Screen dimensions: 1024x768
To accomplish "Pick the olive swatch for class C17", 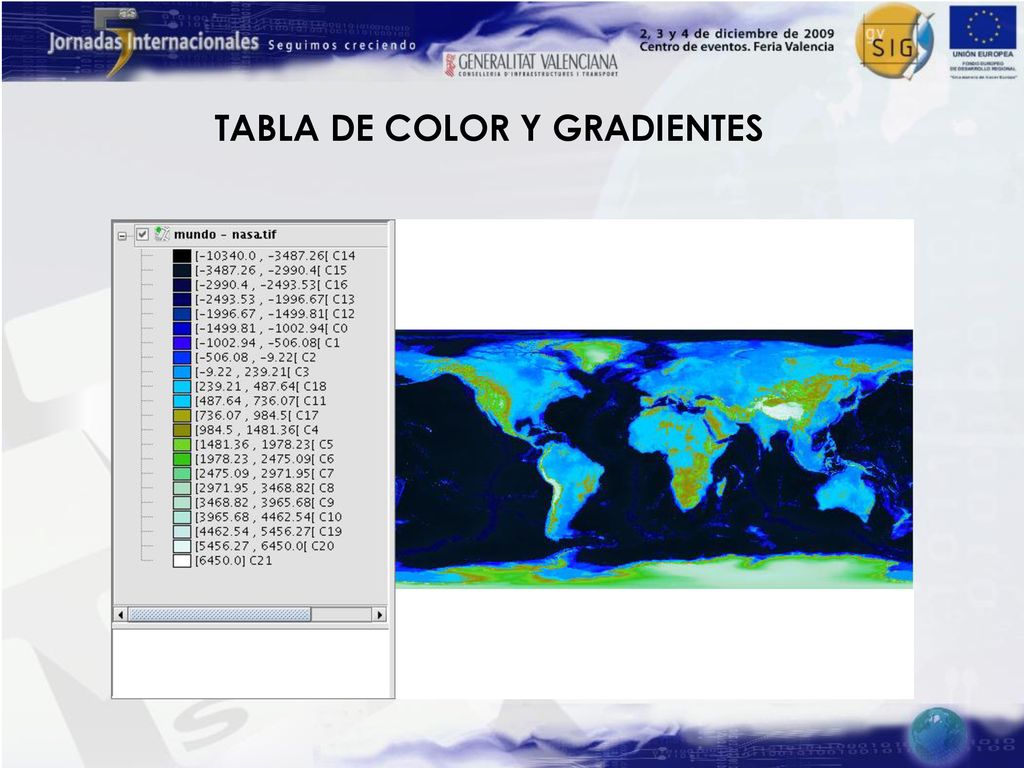I will pyautogui.click(x=182, y=415).
